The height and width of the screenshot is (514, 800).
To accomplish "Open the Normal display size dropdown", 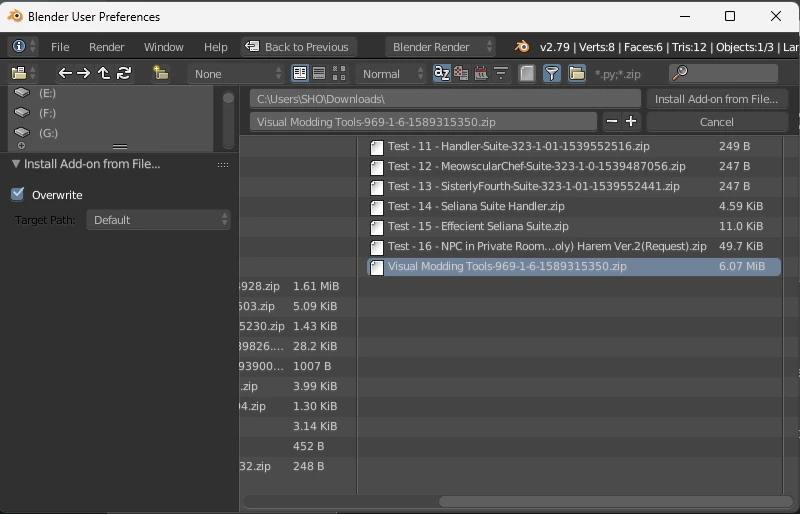I will pos(391,74).
